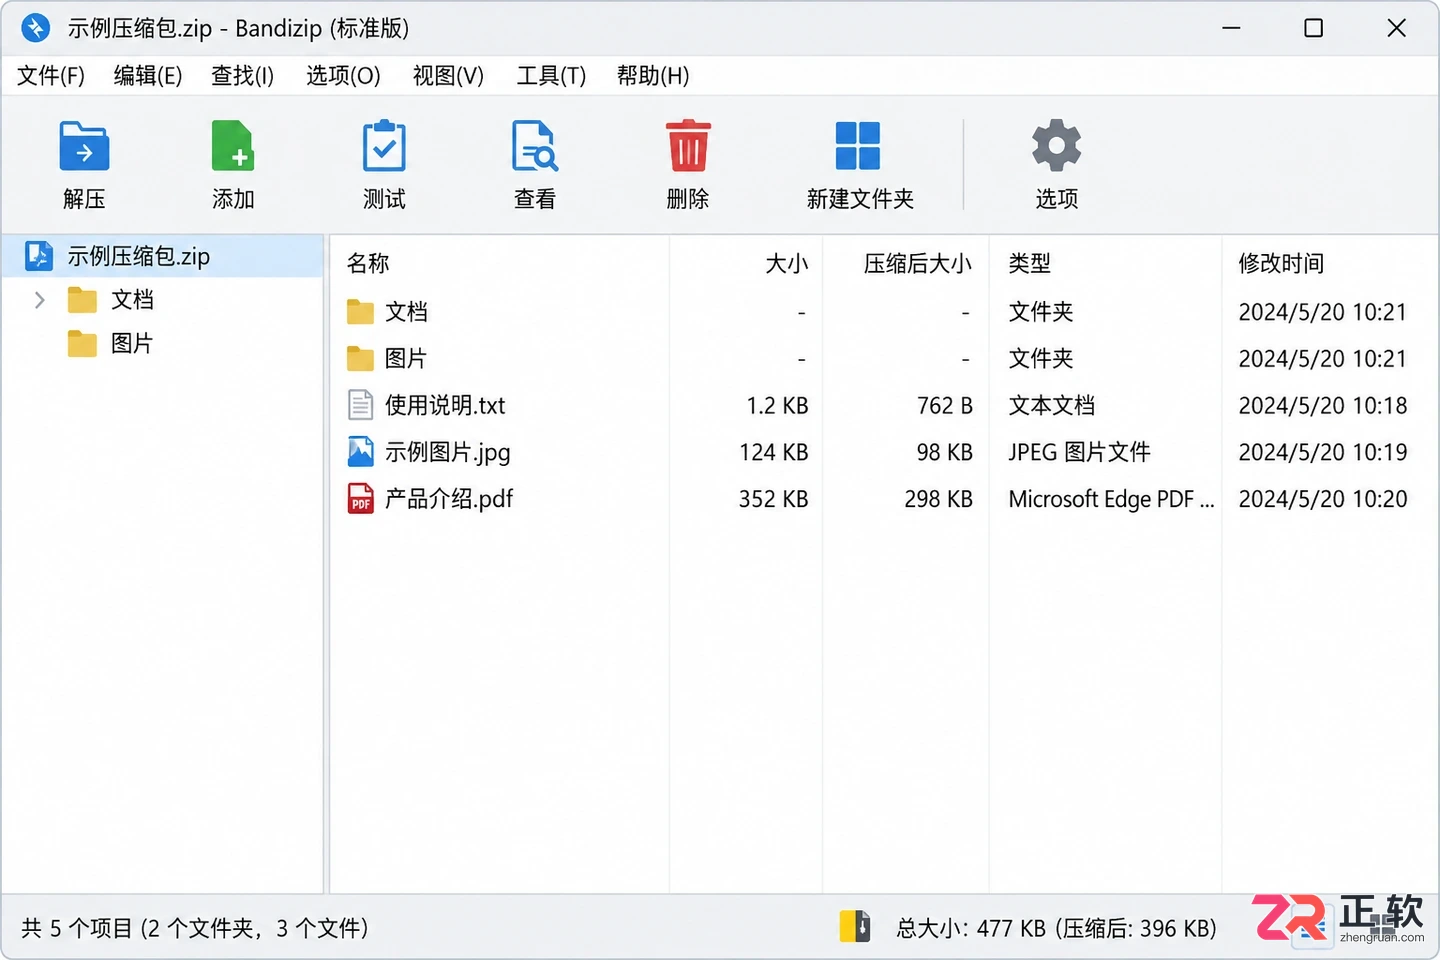Sort by the 修改时间 column header
Viewport: 1440px width, 960px height.
(x=1281, y=263)
